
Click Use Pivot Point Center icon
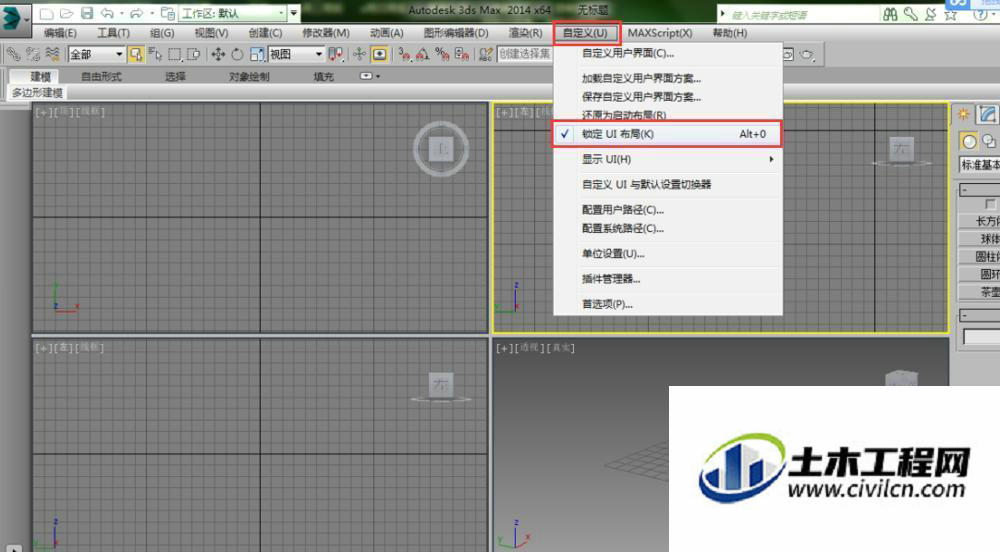click(336, 55)
